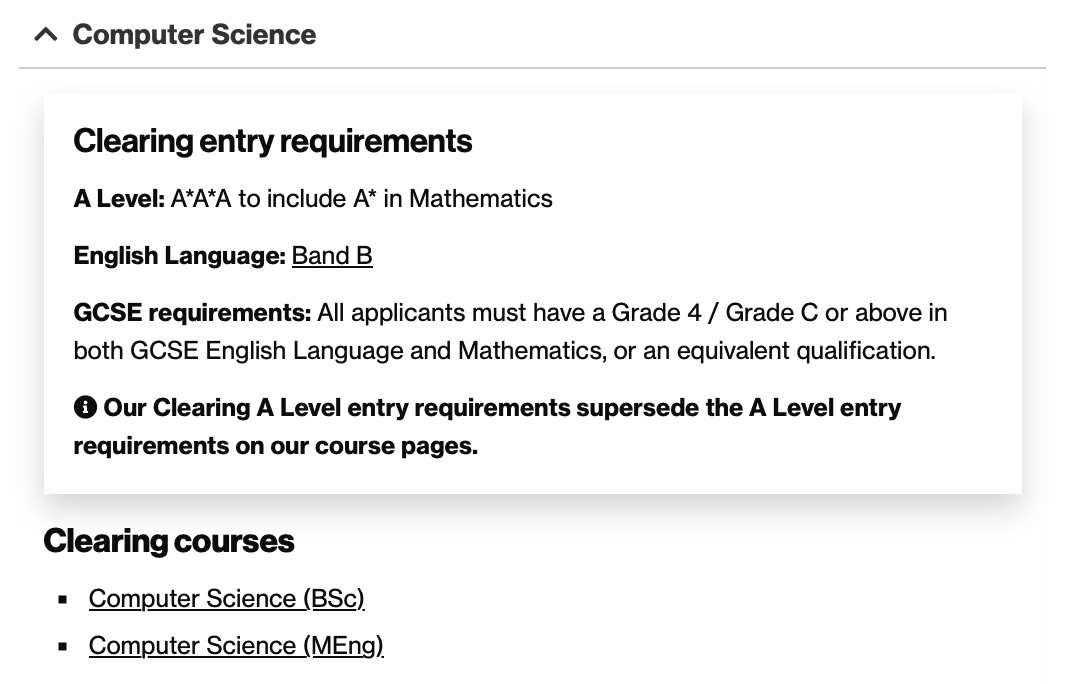Image resolution: width=1068 pixels, height=684 pixels.
Task: Open the Computer Science (BSc) course link
Action: point(226,598)
